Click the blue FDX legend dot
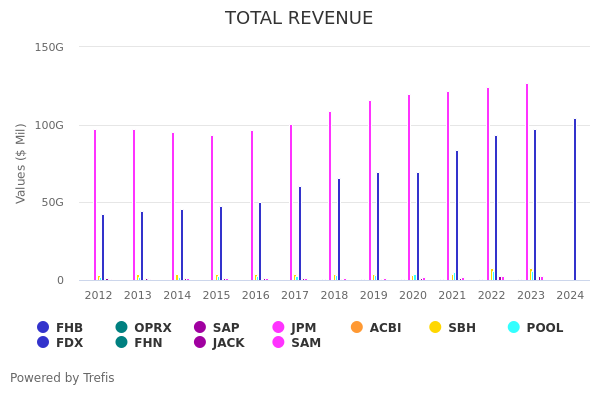The height and width of the screenshot is (400, 600). (43, 343)
